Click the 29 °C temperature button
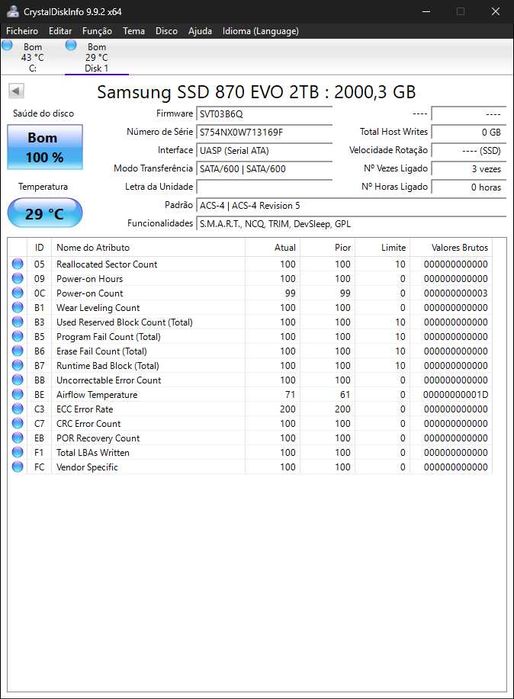Screen dimensions: 514x699 pyautogui.click(x=45, y=213)
